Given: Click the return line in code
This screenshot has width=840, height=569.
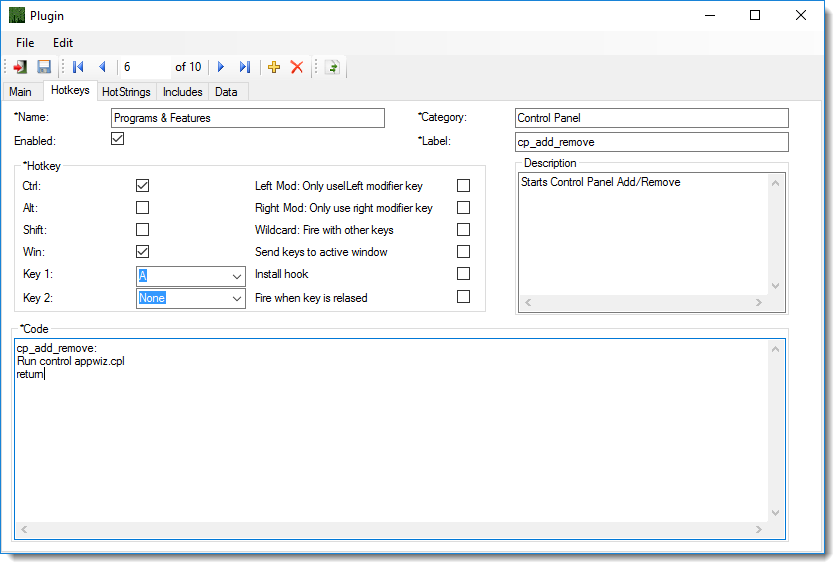Looking at the screenshot, I should click(30, 375).
